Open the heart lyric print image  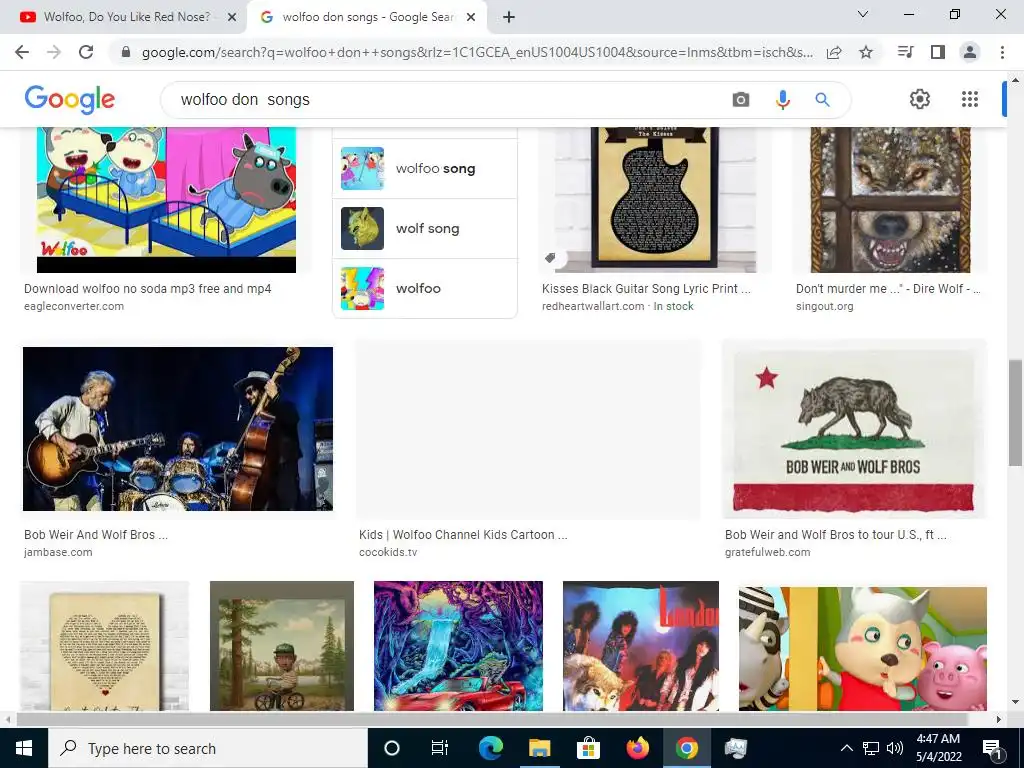[x=104, y=646]
